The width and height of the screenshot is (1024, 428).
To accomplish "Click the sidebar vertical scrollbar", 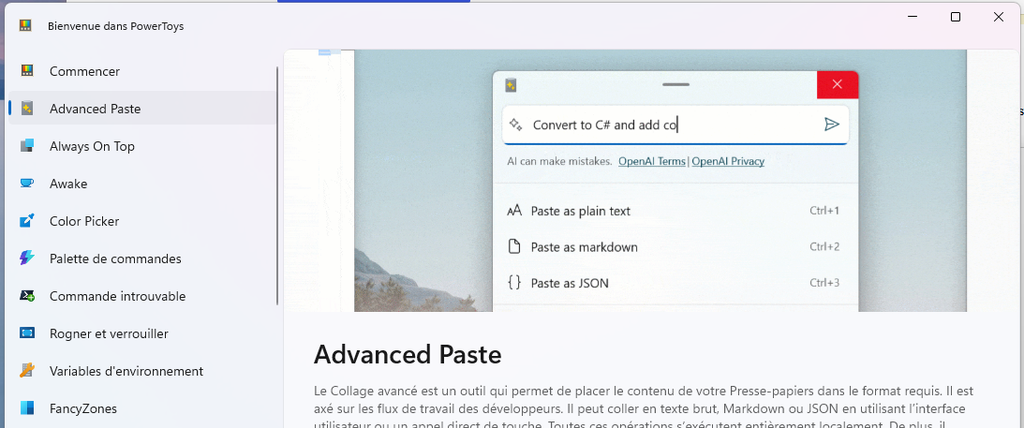I will (x=278, y=186).
